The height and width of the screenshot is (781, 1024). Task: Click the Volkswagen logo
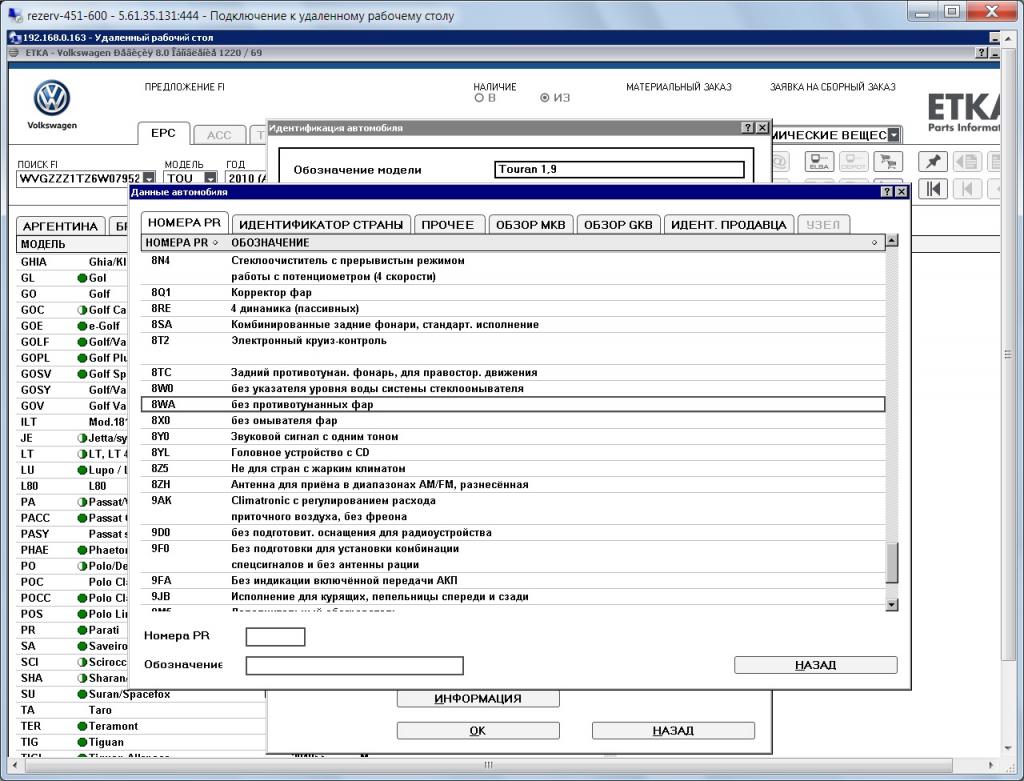[x=52, y=99]
